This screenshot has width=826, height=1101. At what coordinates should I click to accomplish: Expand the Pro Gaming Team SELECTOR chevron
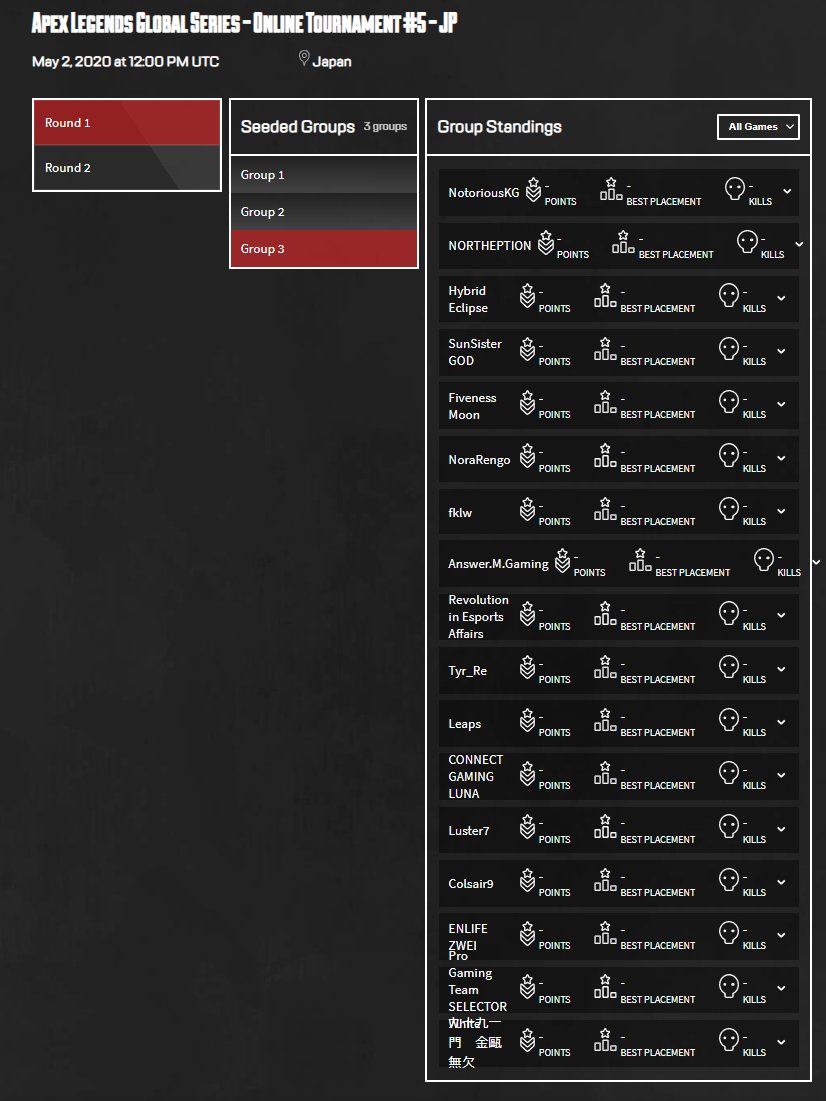(x=781, y=989)
